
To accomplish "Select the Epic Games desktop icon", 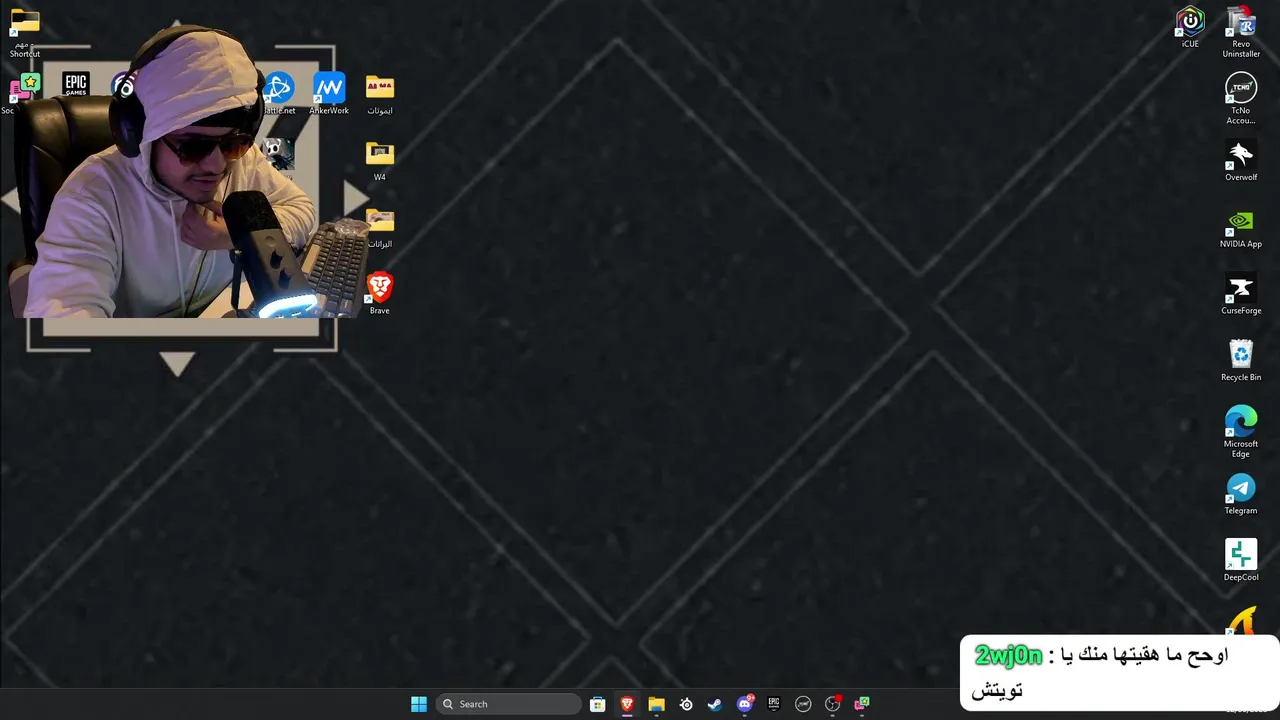I will [76, 86].
